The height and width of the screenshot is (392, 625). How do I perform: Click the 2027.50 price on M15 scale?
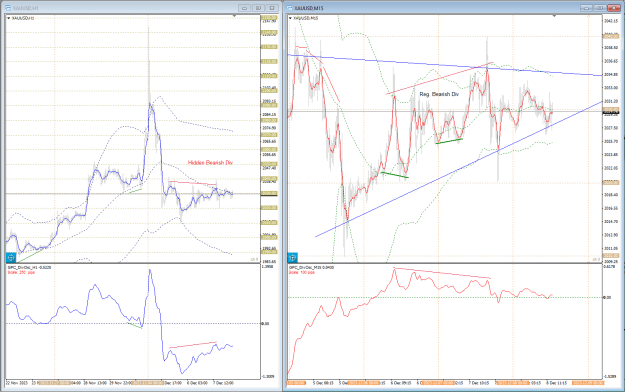pos(611,128)
